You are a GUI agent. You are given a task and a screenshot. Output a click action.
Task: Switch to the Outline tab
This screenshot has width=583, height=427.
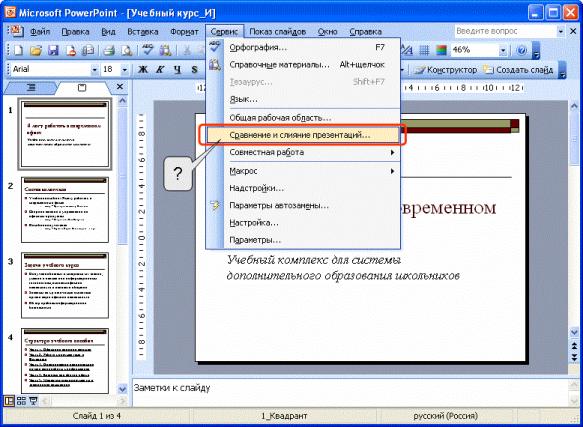coord(32,88)
